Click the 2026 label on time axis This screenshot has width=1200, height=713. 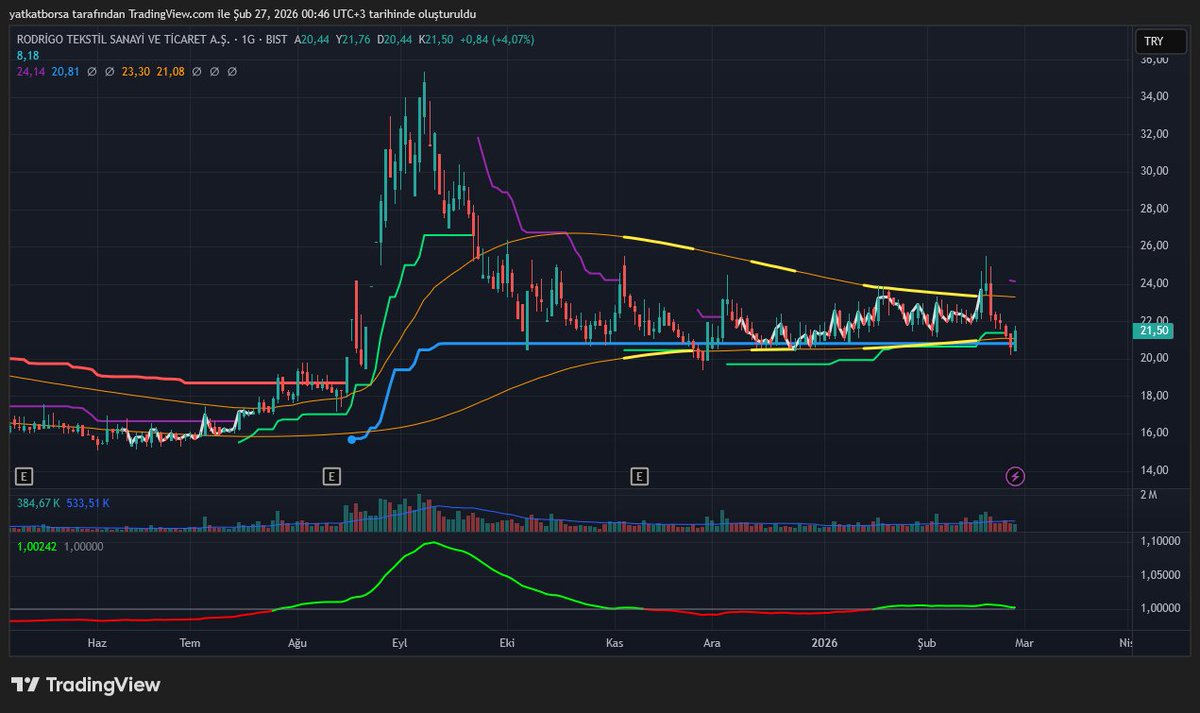point(825,643)
